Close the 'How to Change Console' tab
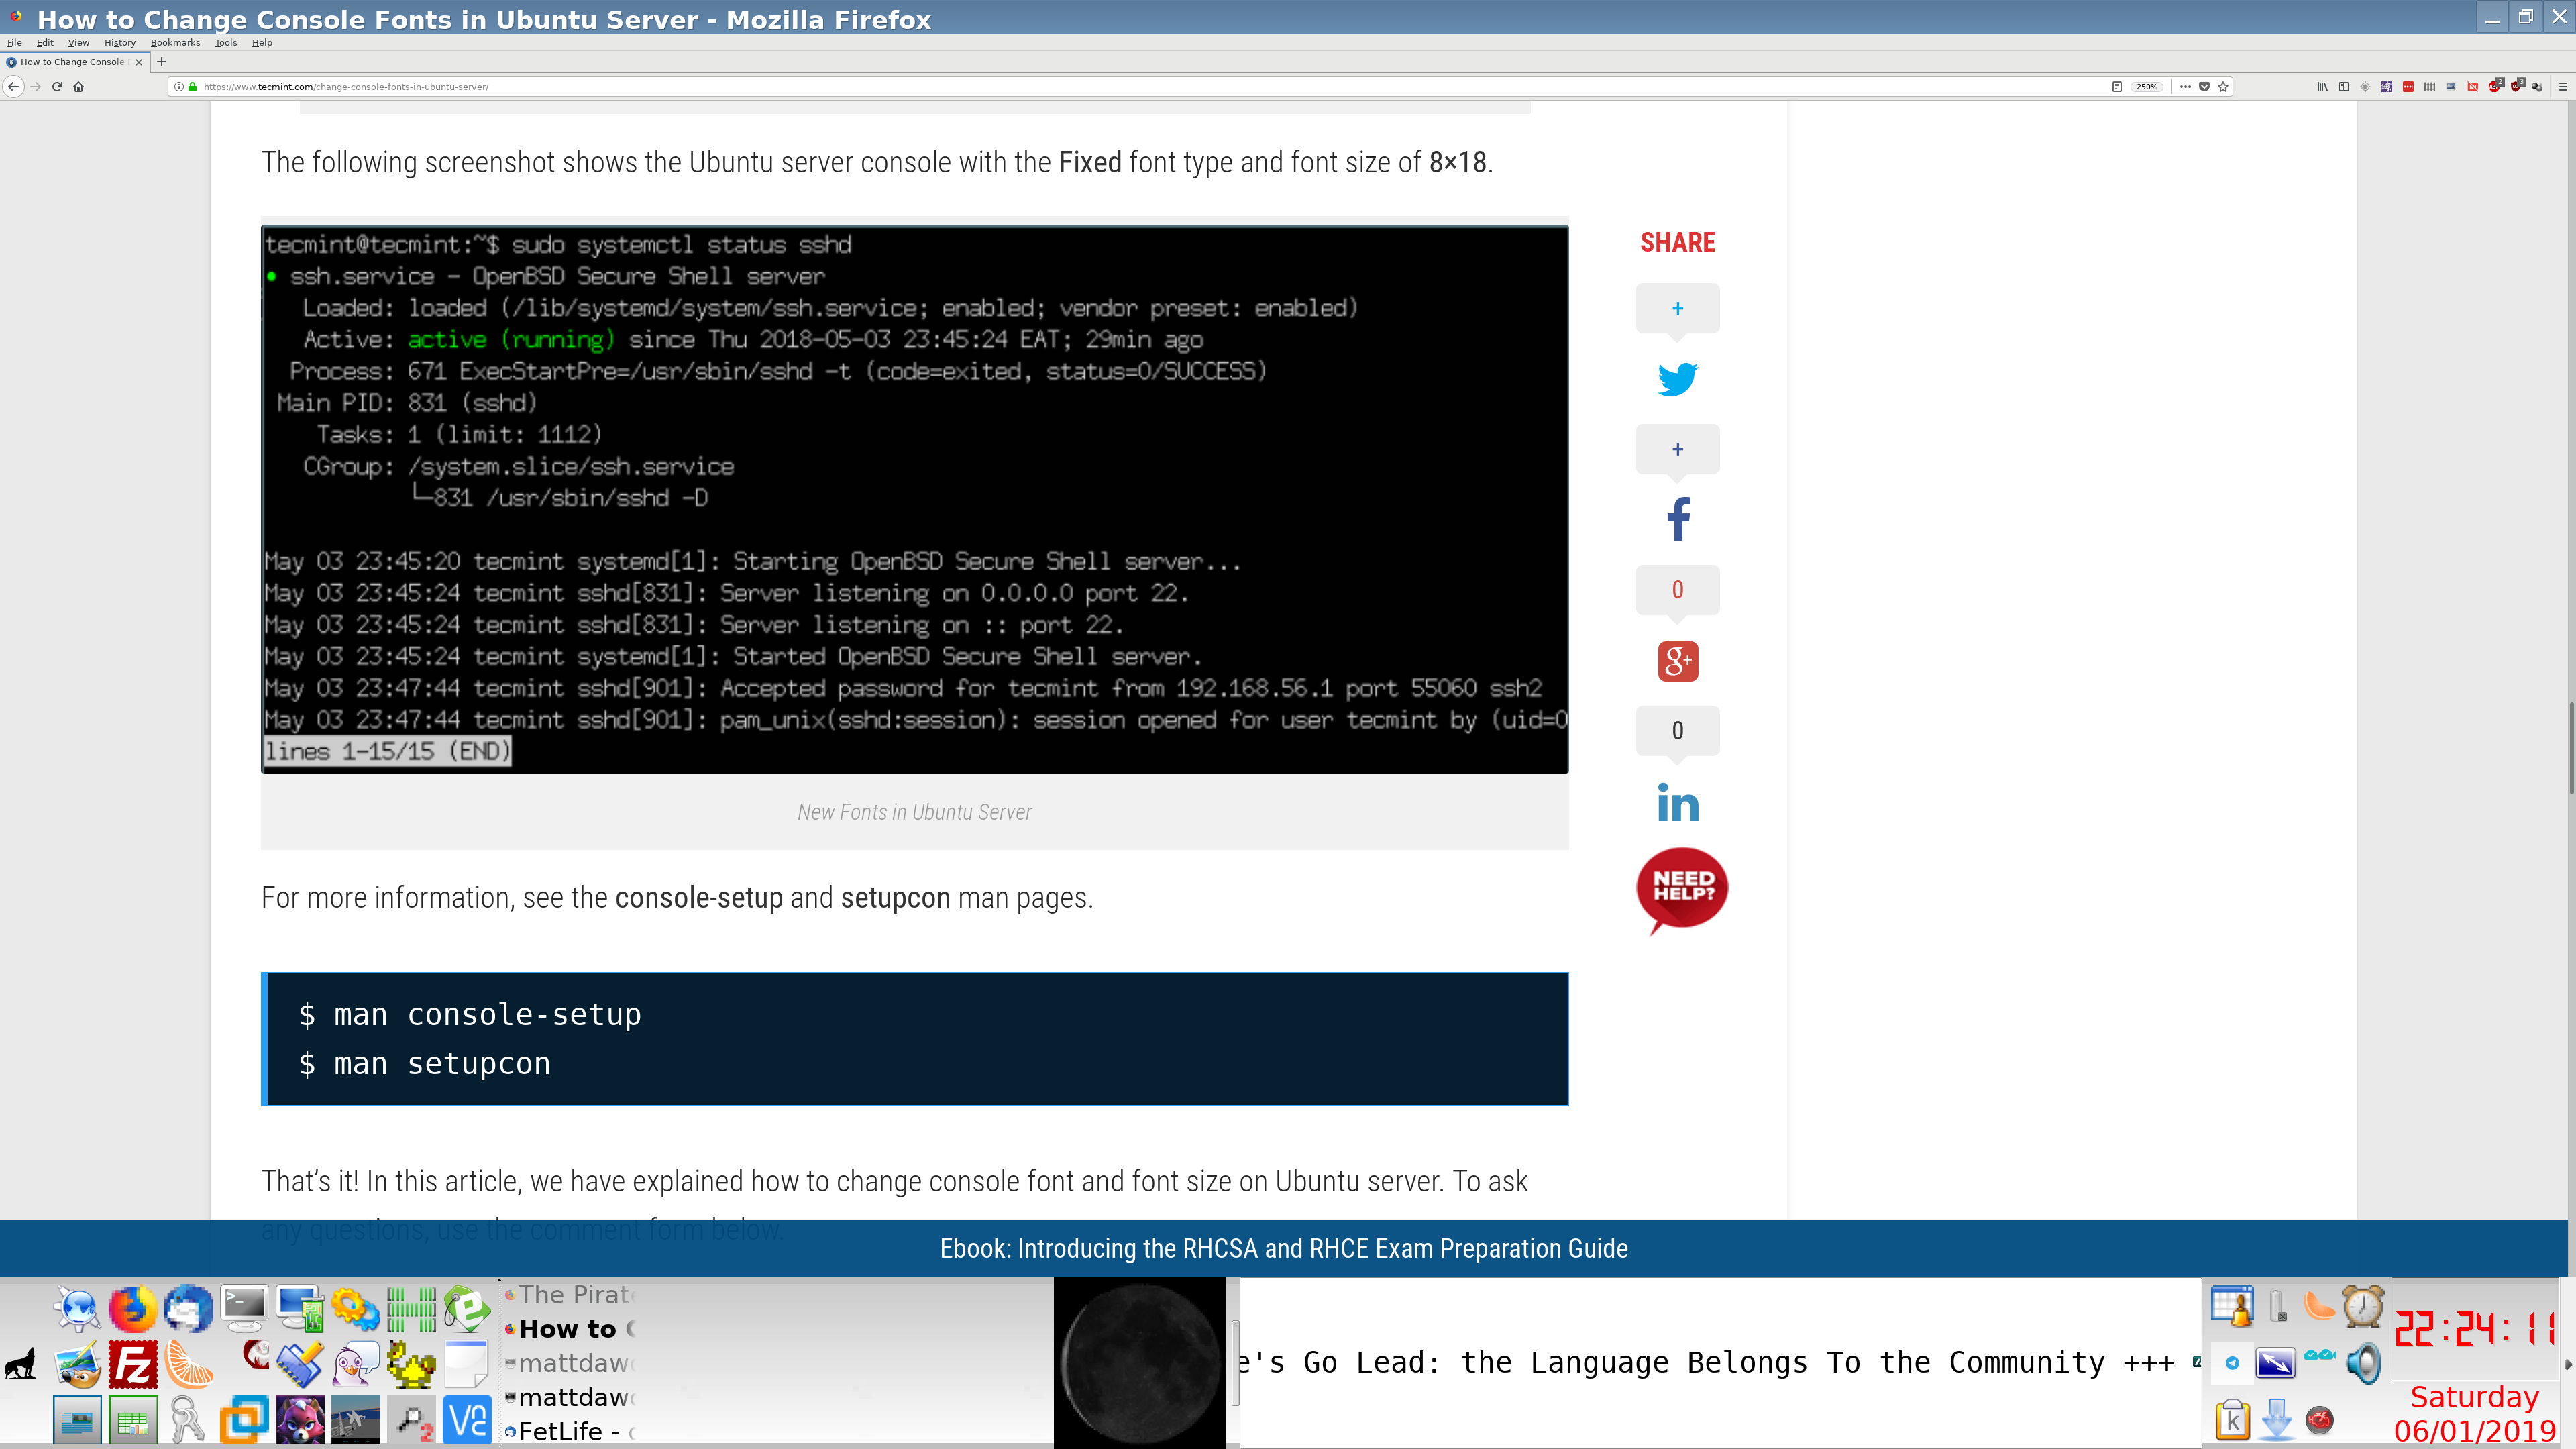2576x1449 pixels. [139, 62]
